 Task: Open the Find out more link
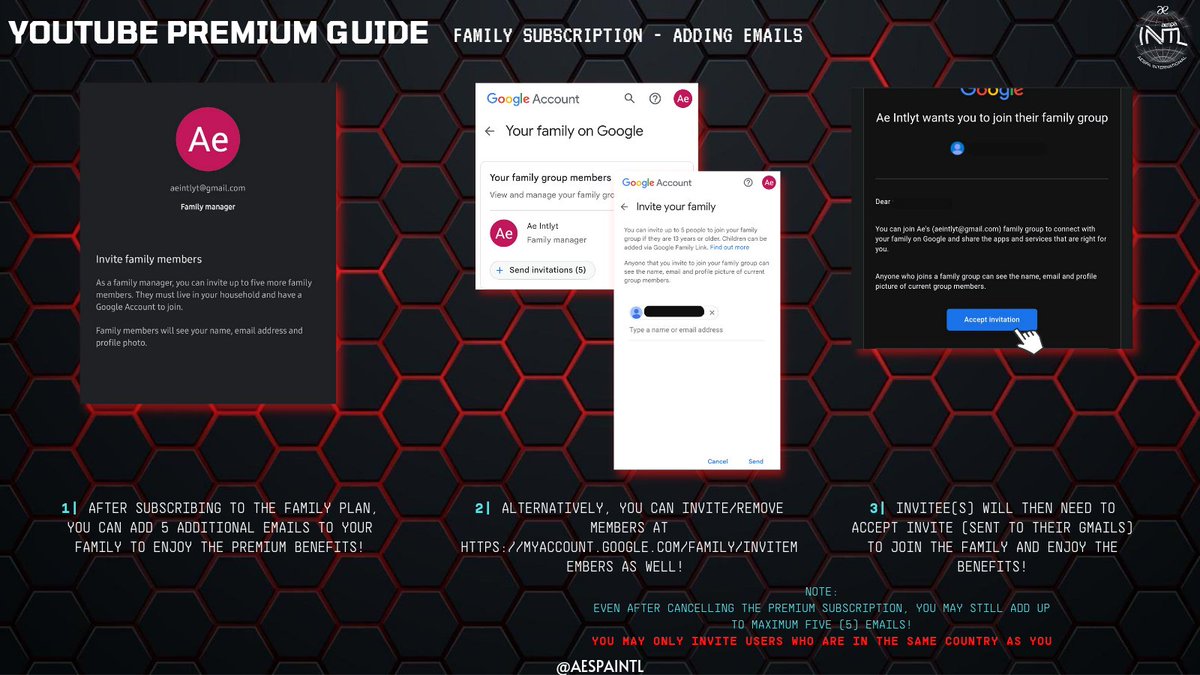click(729, 248)
